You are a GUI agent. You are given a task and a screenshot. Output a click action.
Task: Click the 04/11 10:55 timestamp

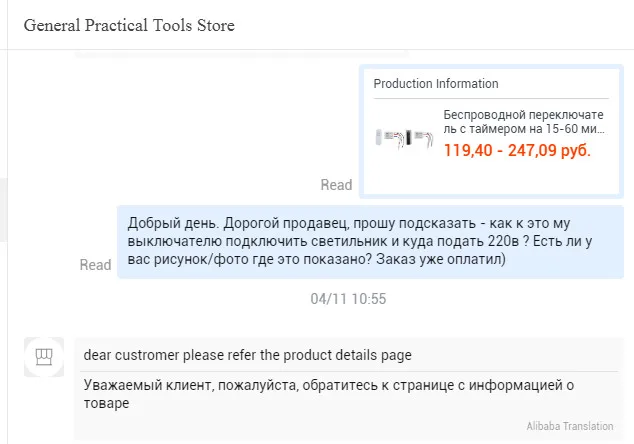pos(348,298)
